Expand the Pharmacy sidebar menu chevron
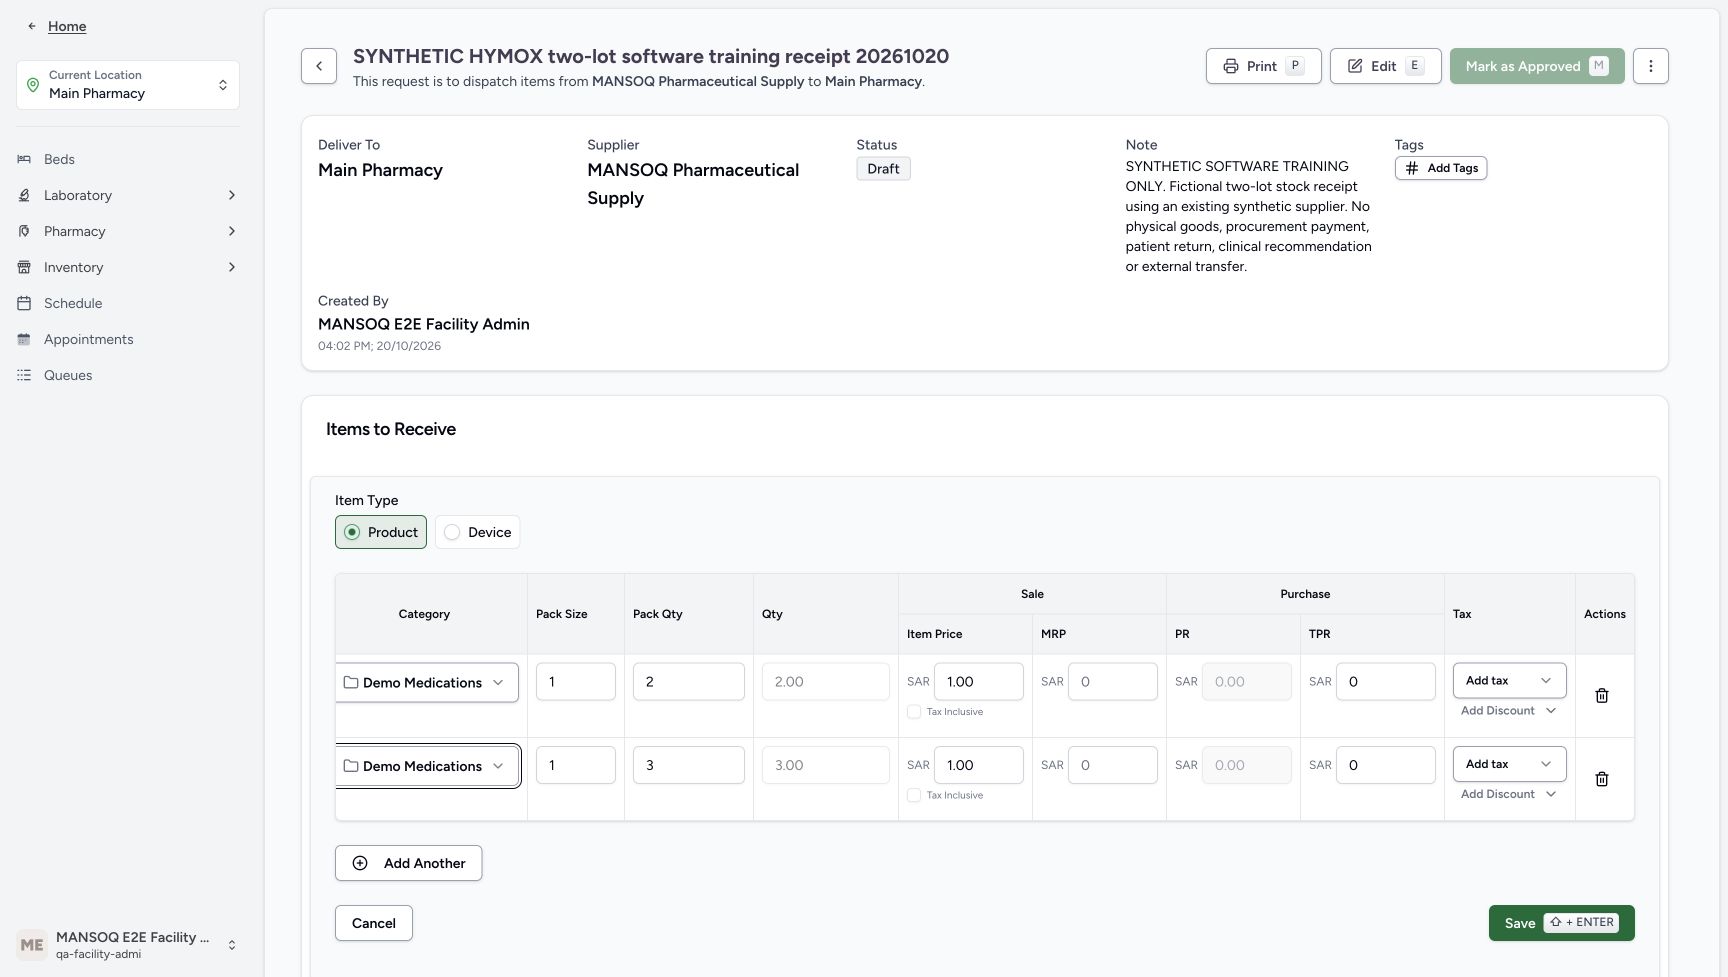 click(232, 231)
